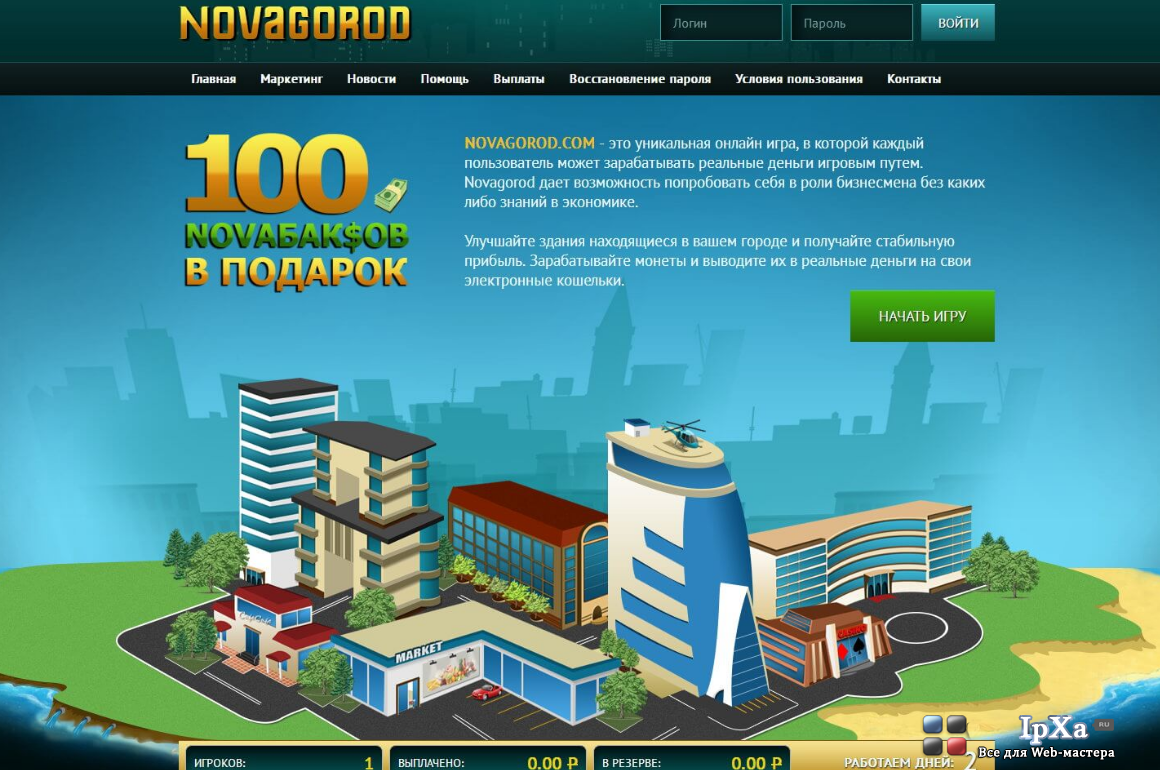The image size is (1160, 770).
Task: Click the helicopter on the tower
Action: [683, 433]
